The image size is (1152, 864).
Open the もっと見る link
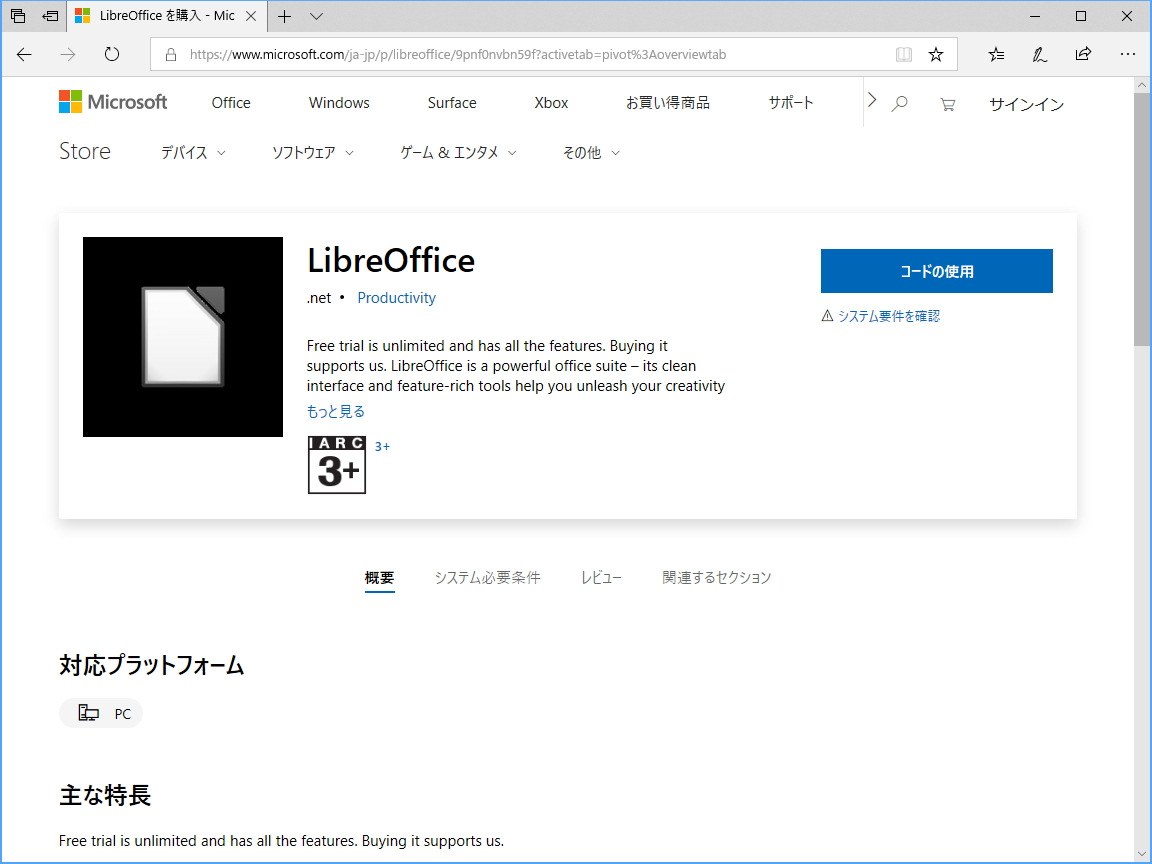(335, 411)
